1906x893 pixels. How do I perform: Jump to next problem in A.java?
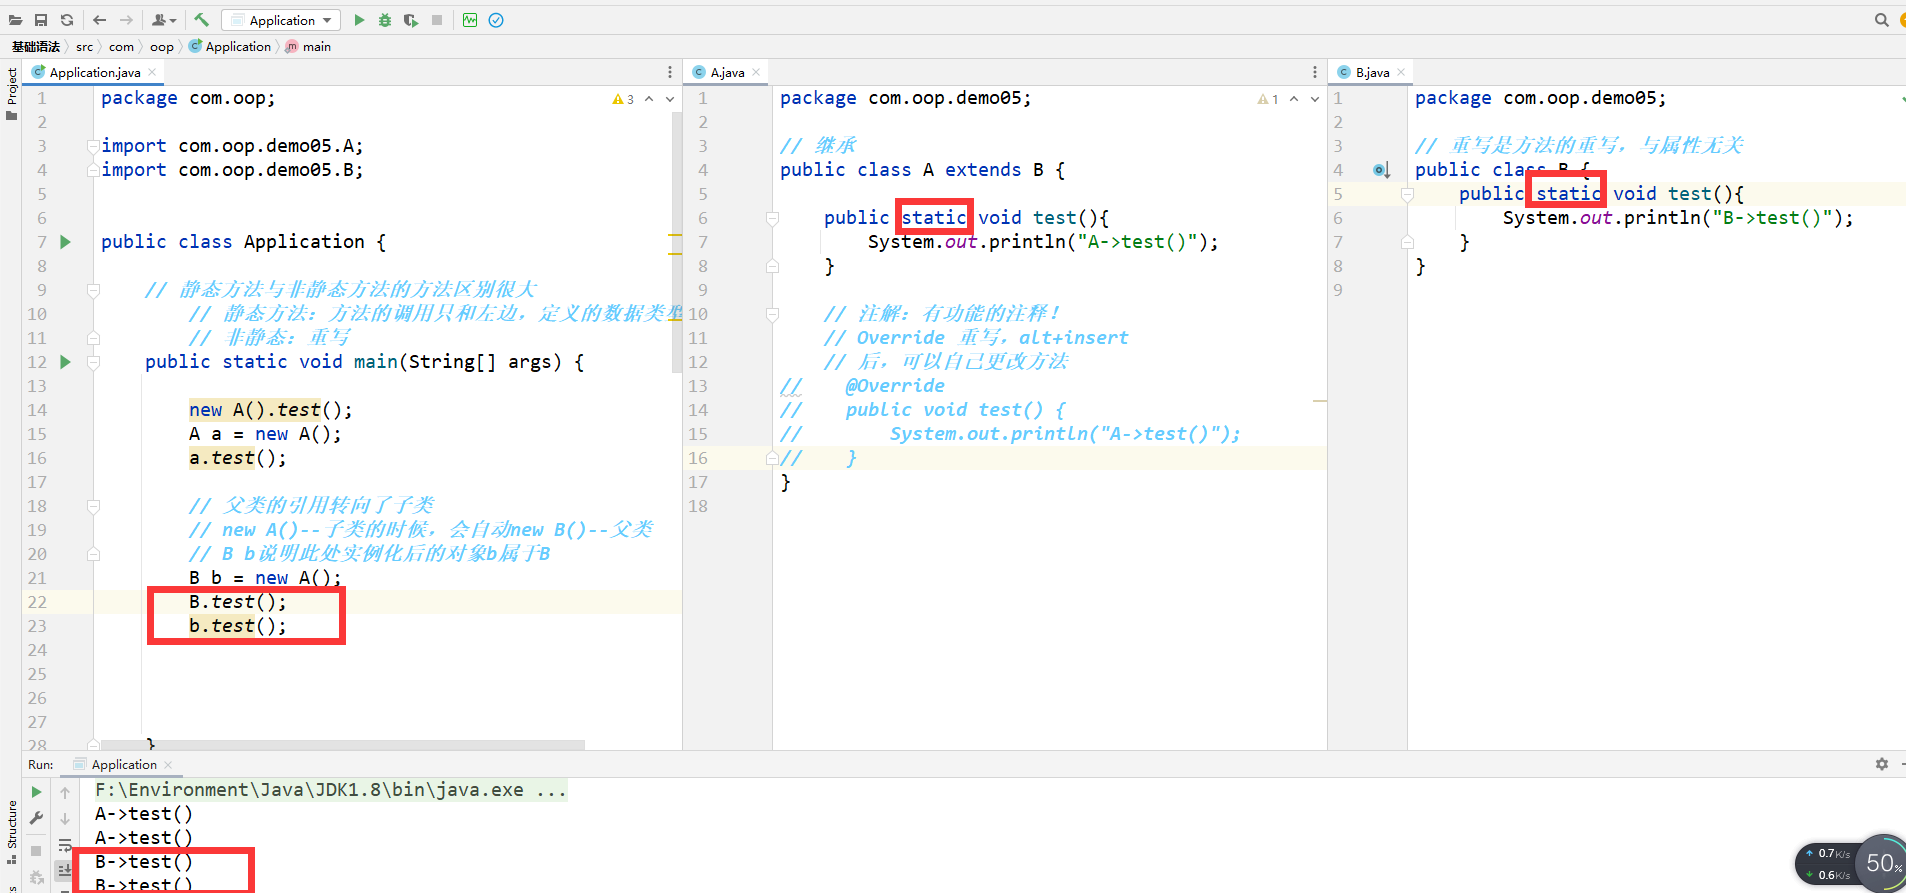pos(1315,99)
